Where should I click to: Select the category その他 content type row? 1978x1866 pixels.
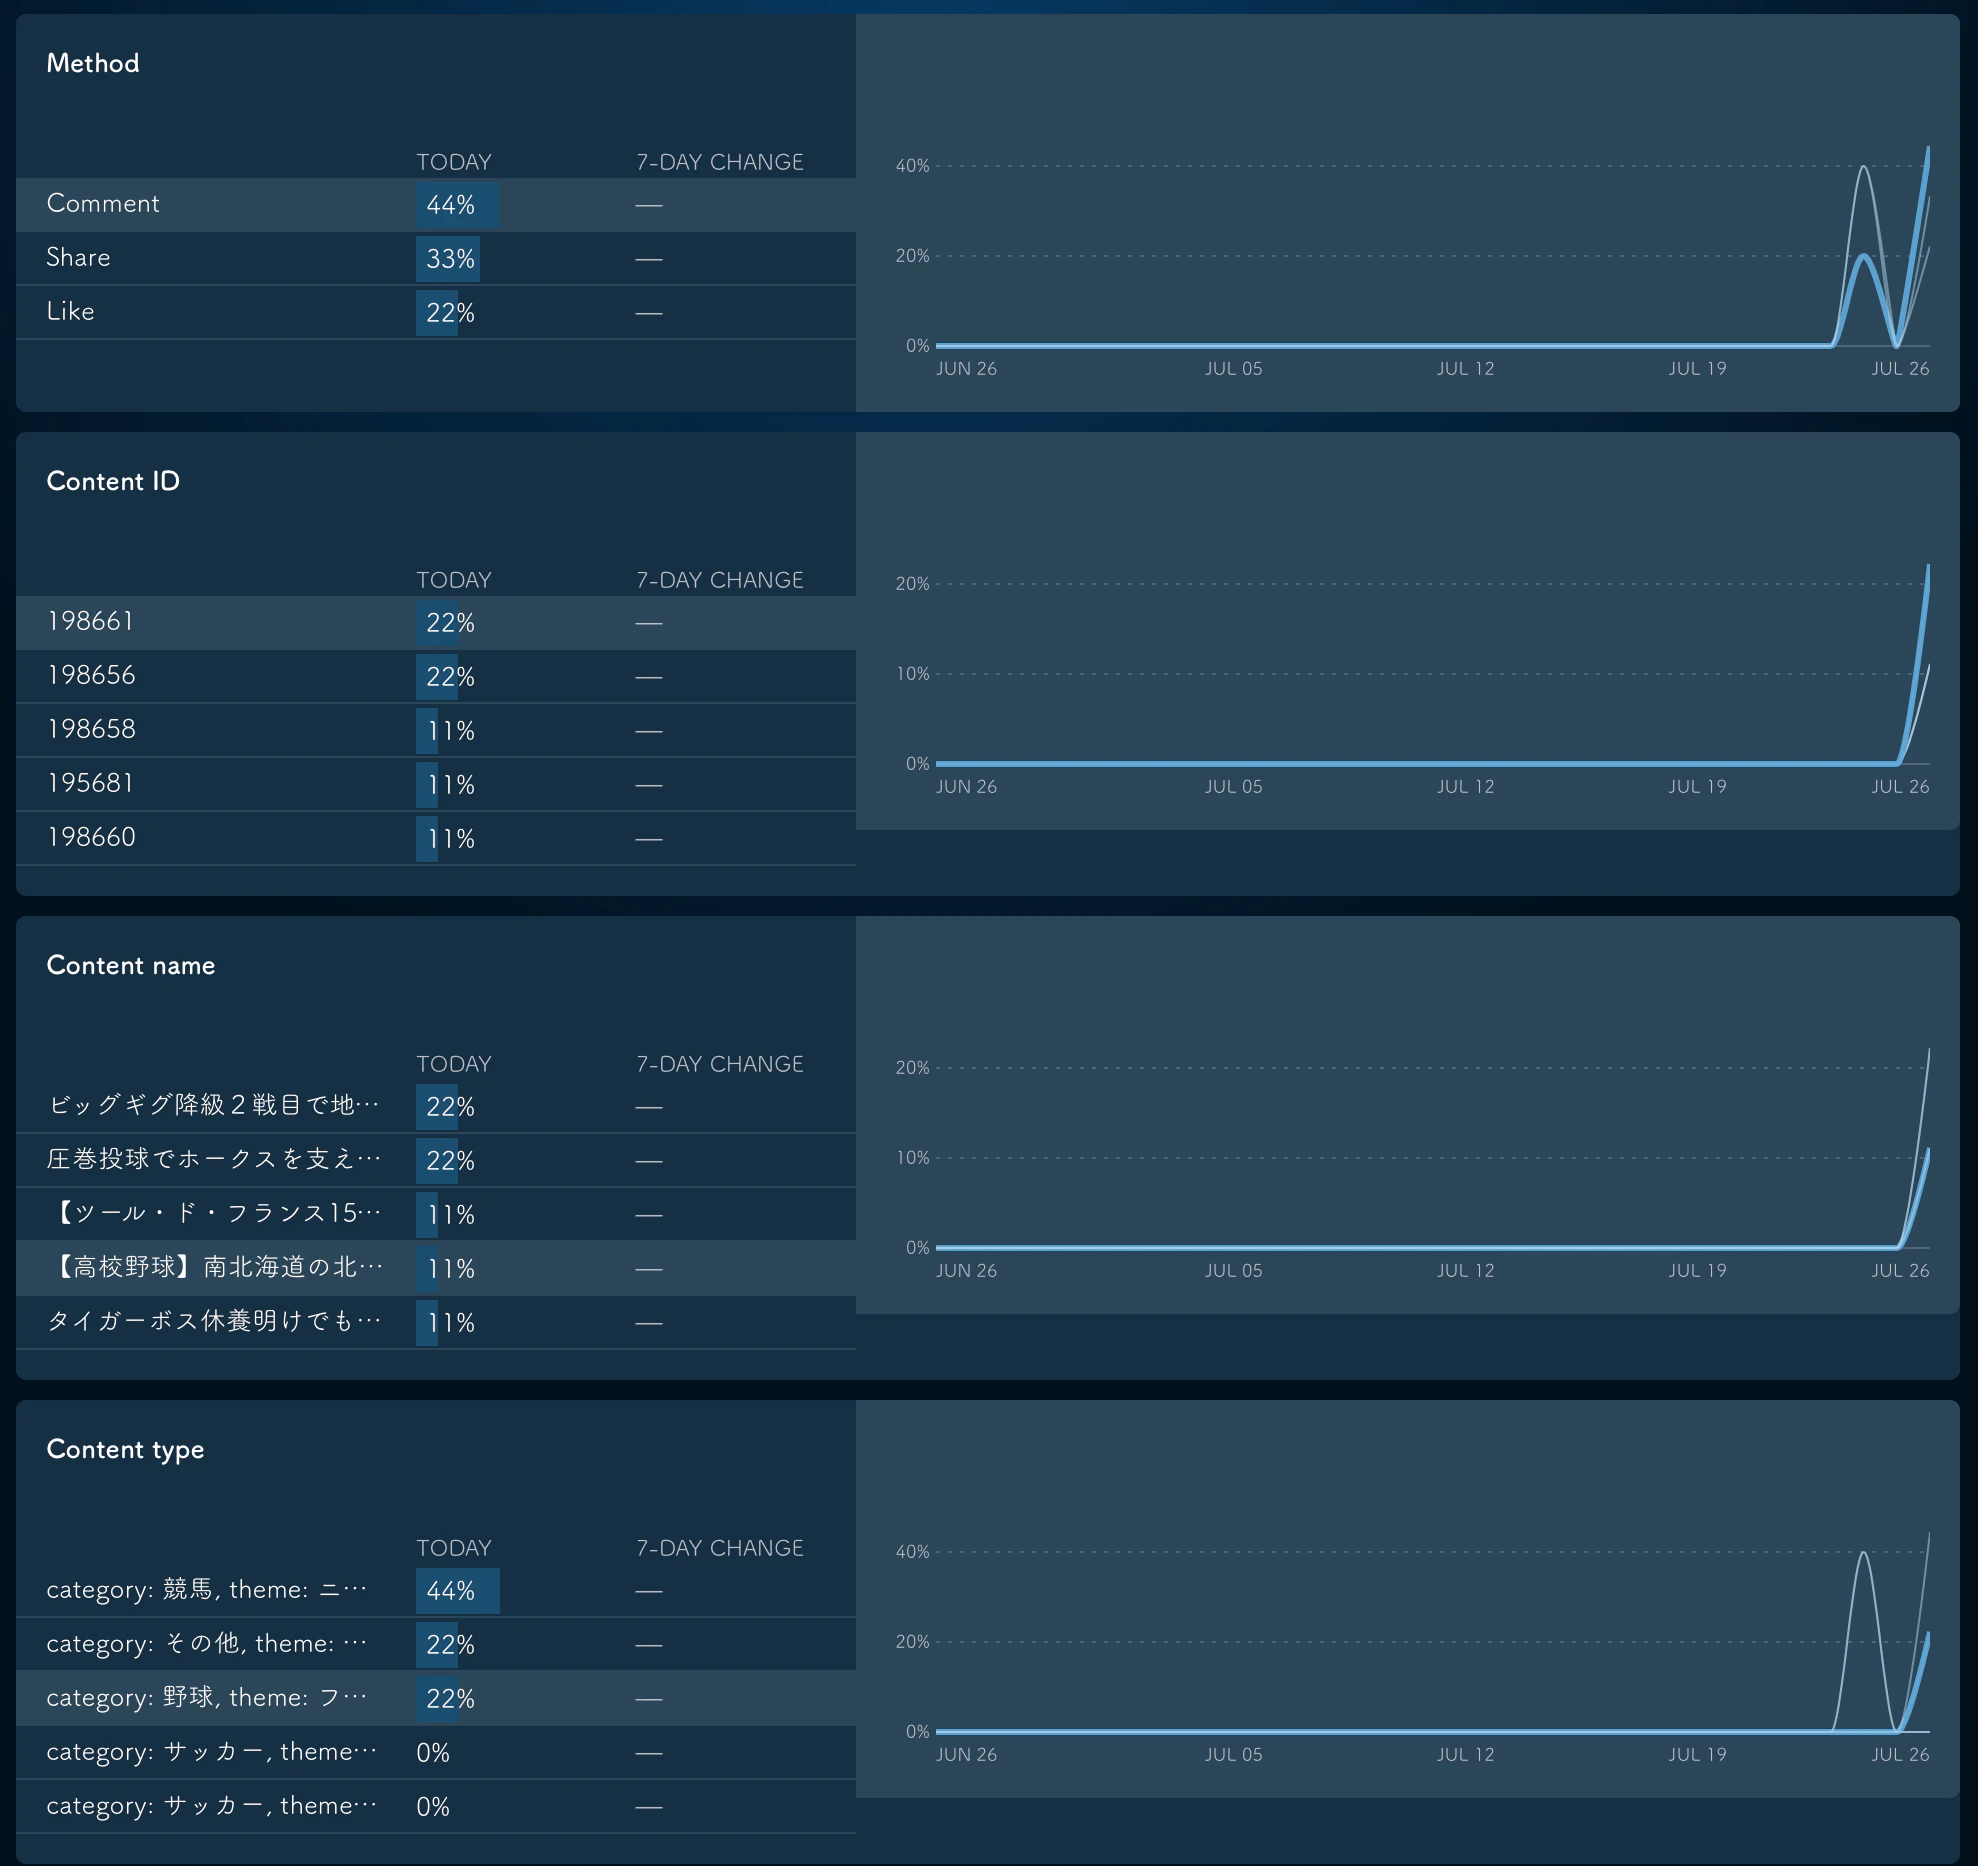click(436, 1645)
